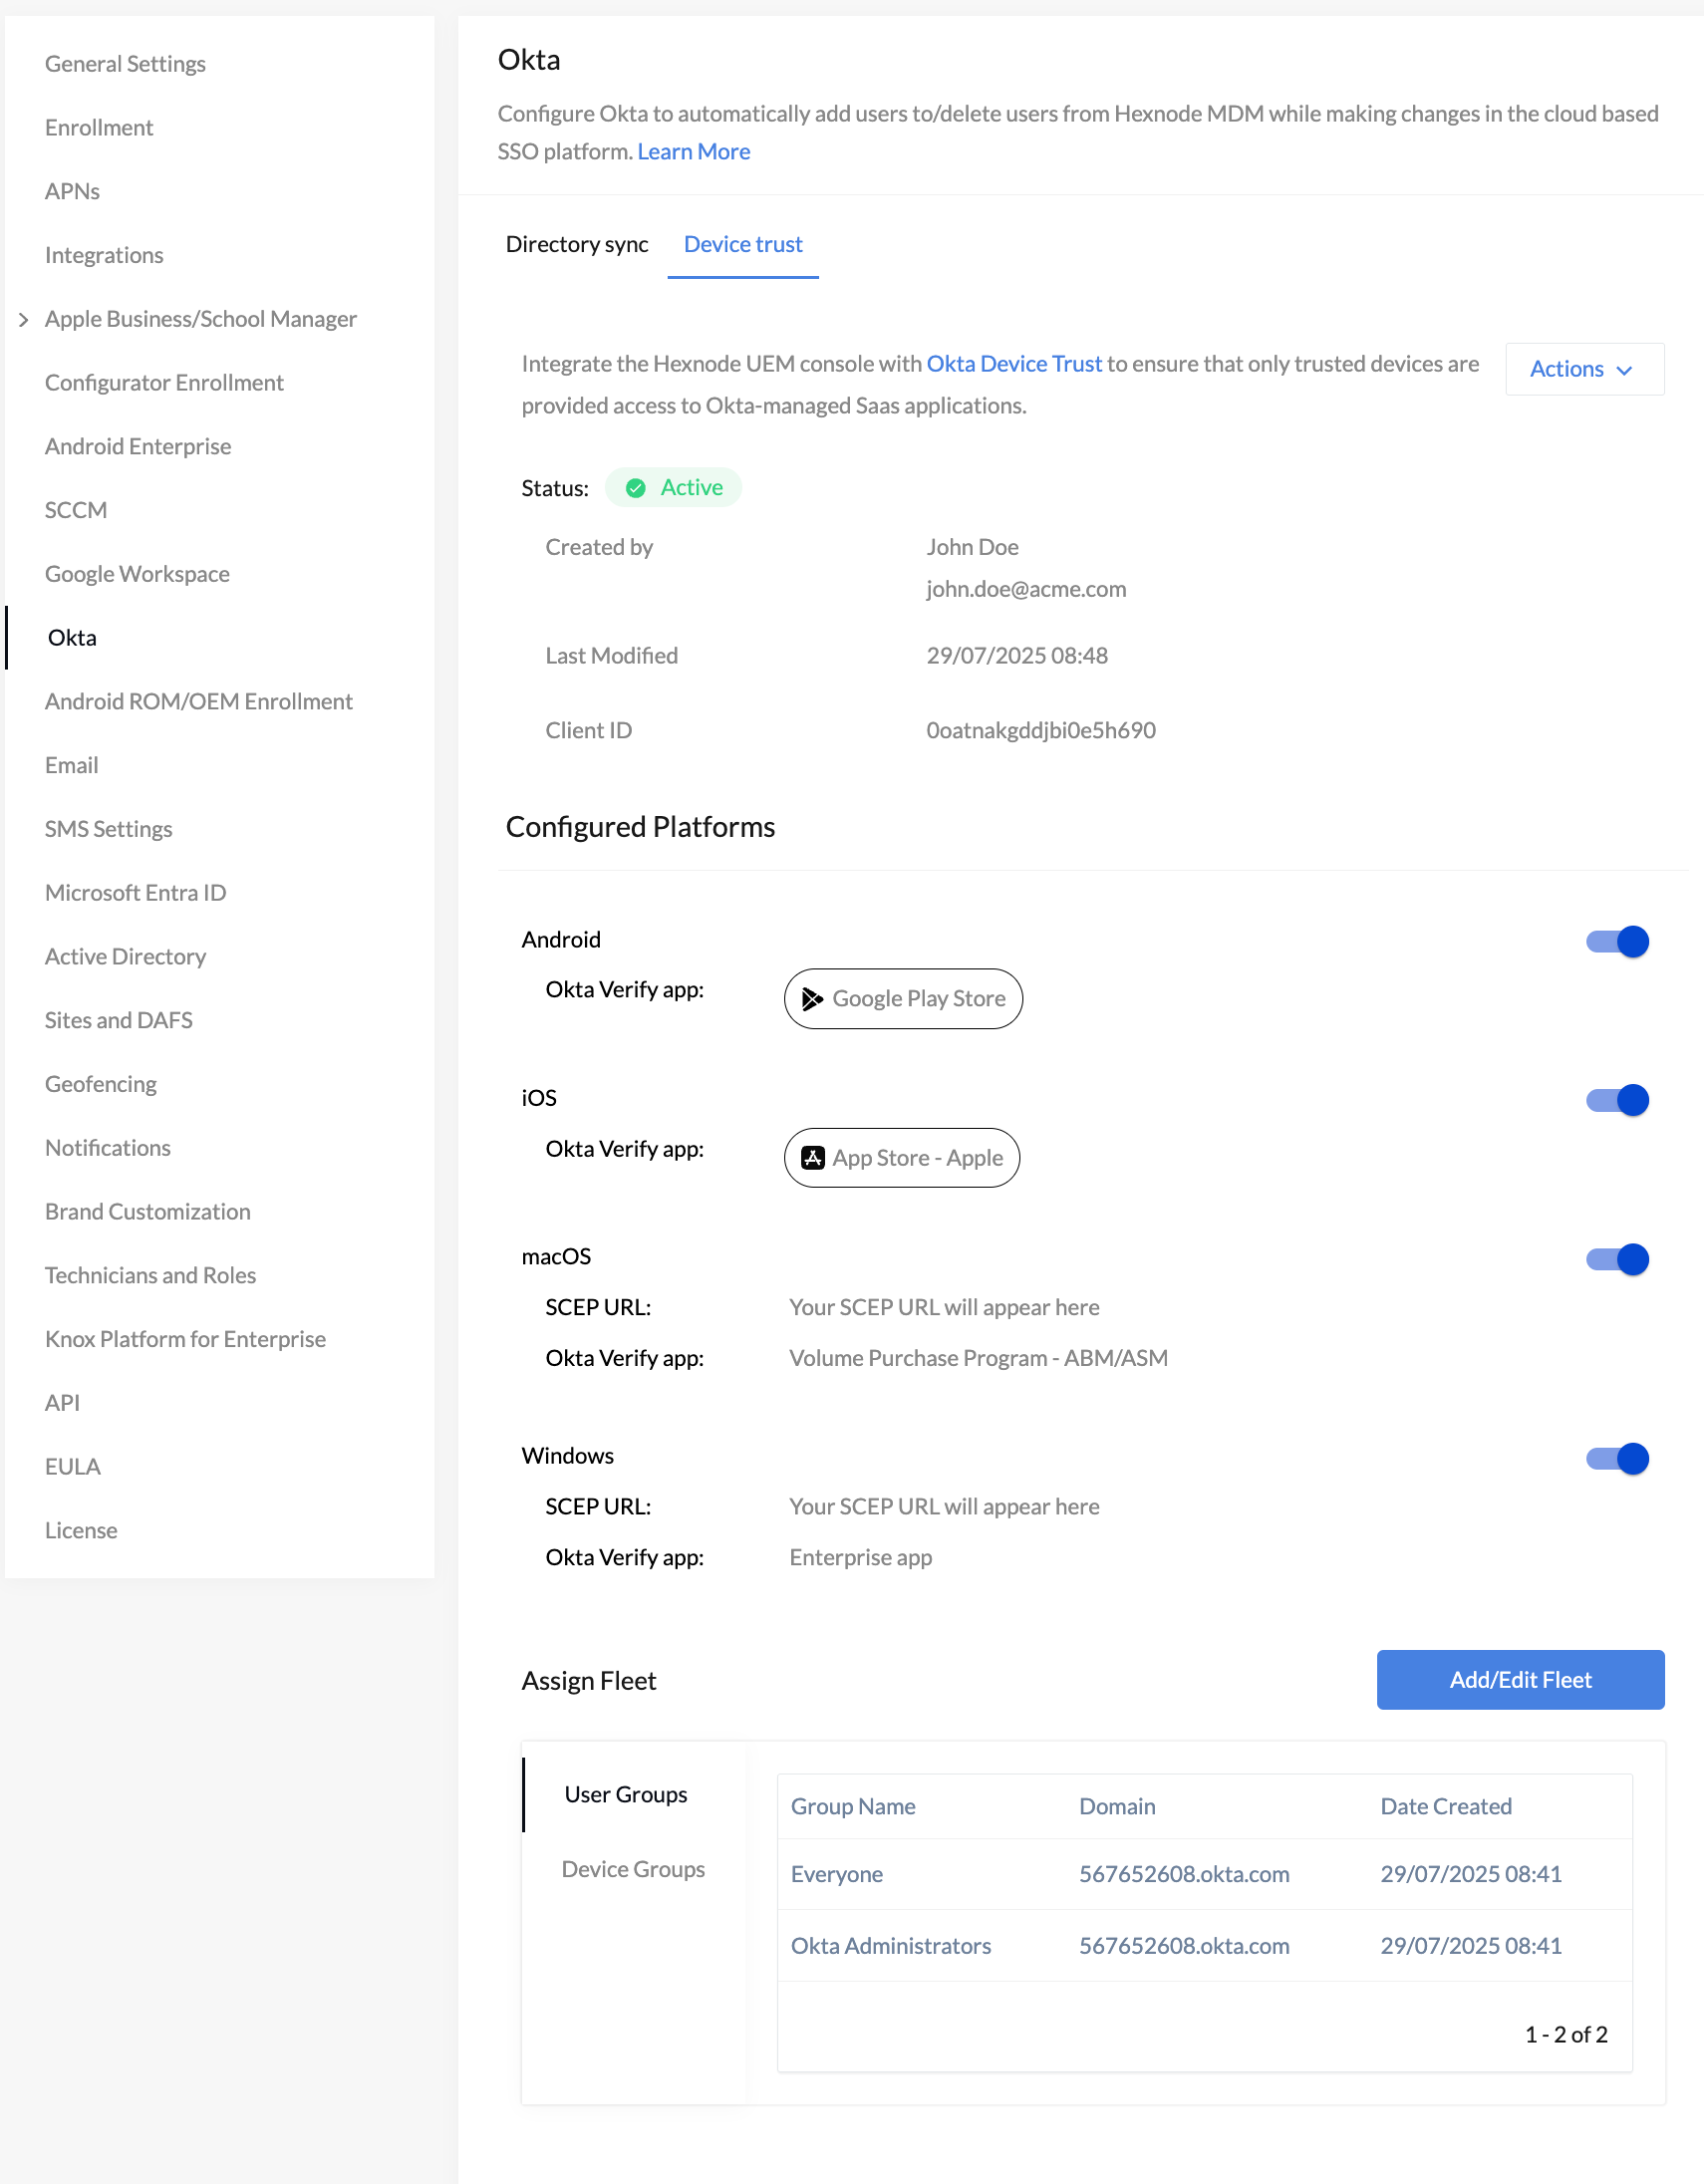Expand Apple Business/School Manager chevron
Image resolution: width=1704 pixels, height=2184 pixels.
24,319
